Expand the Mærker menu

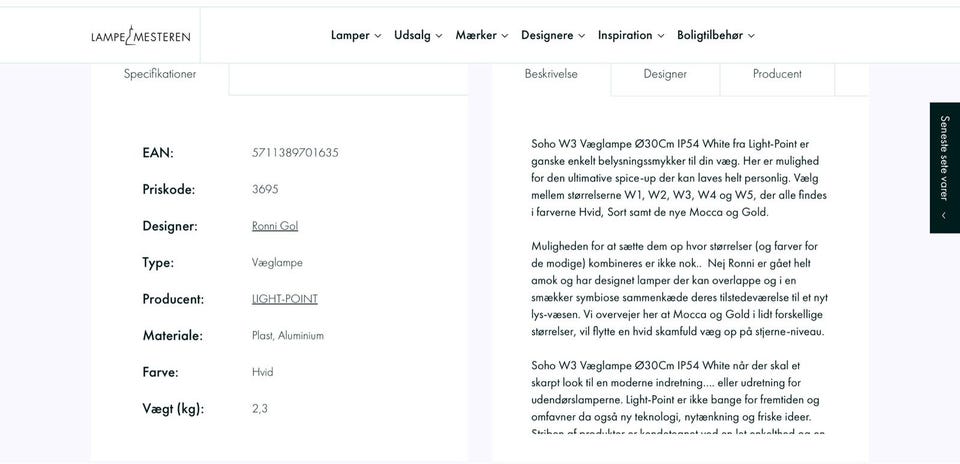pos(482,36)
